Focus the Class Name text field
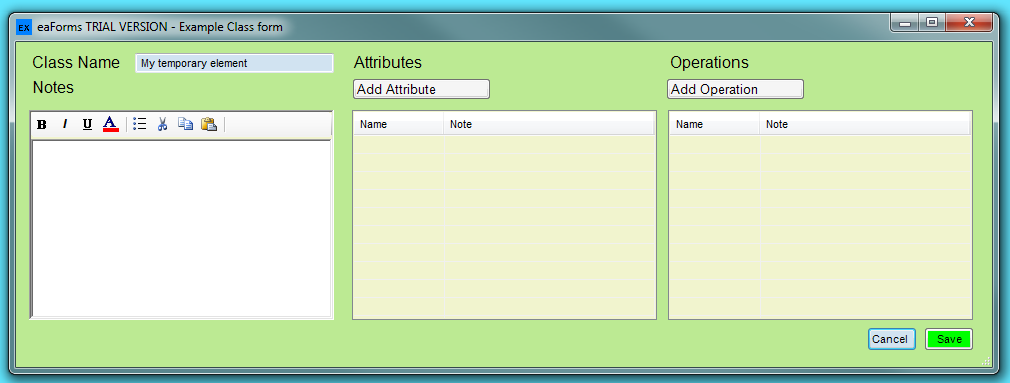1010x383 pixels. (234, 63)
